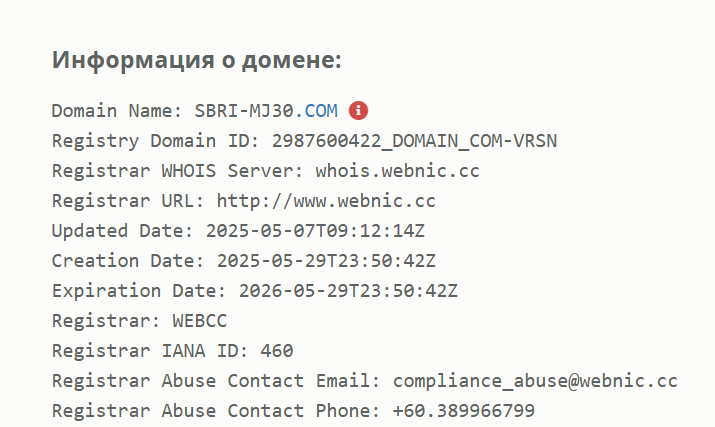
Task: Click the 'Registrar URL:' label
Action: coord(129,201)
